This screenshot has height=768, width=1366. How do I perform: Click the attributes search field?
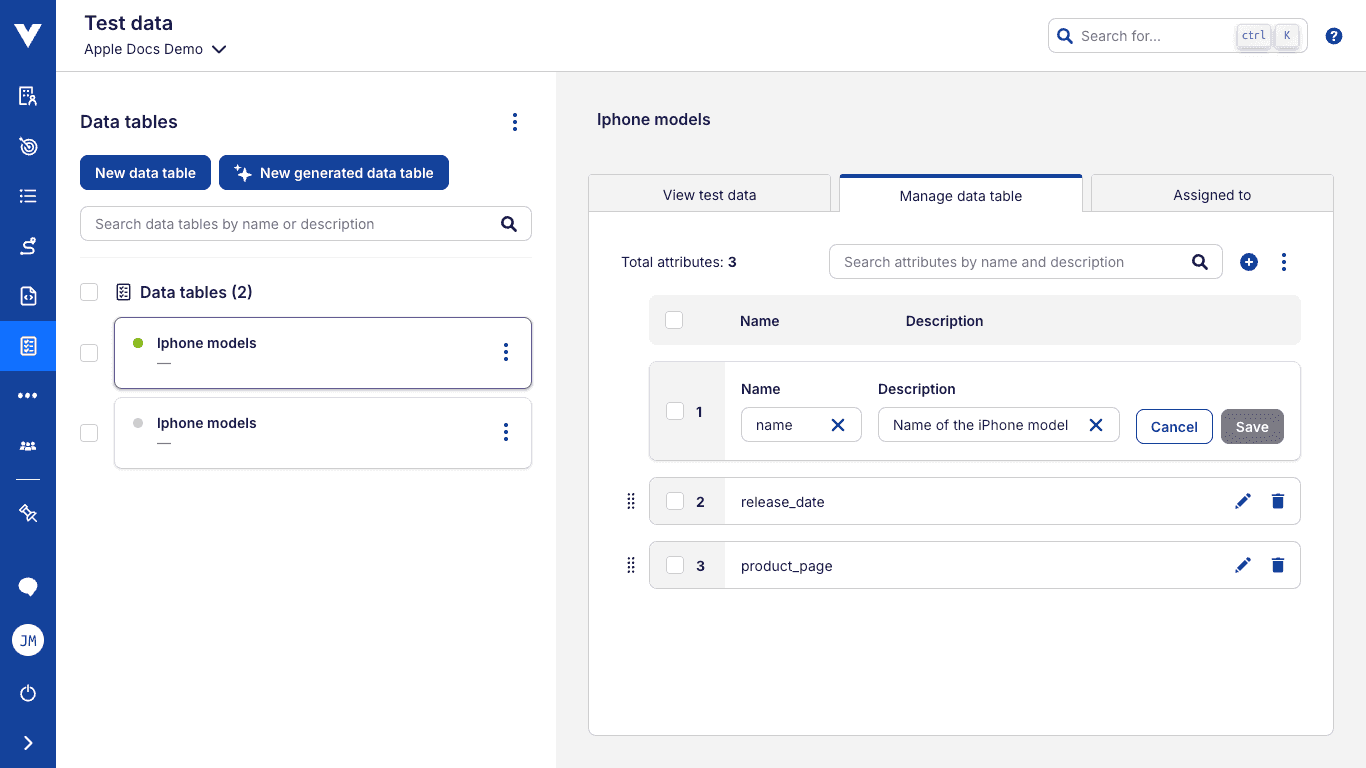coord(1010,261)
